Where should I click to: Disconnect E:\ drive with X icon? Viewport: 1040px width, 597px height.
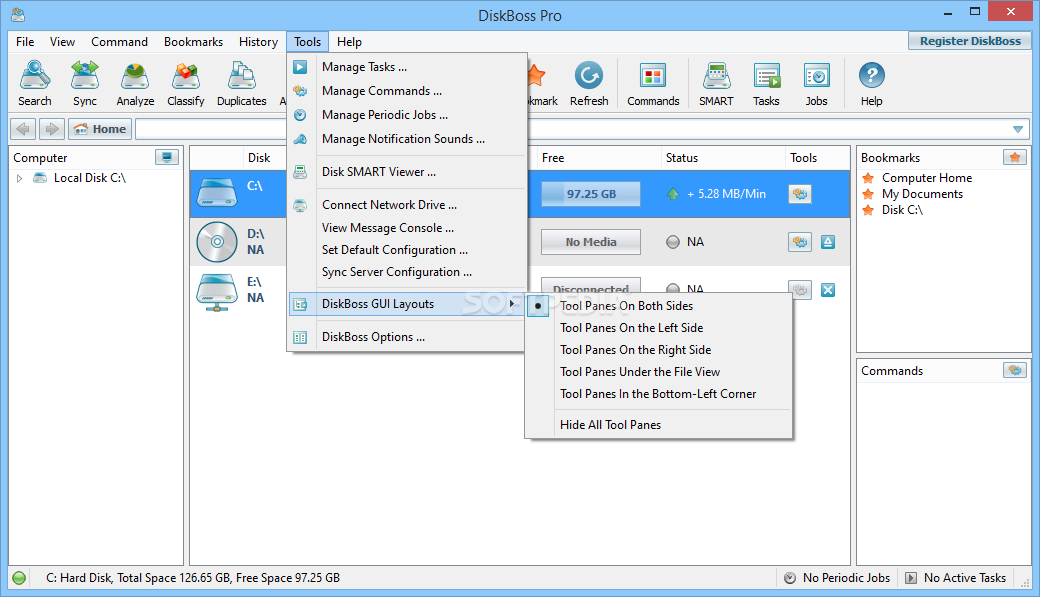828,290
